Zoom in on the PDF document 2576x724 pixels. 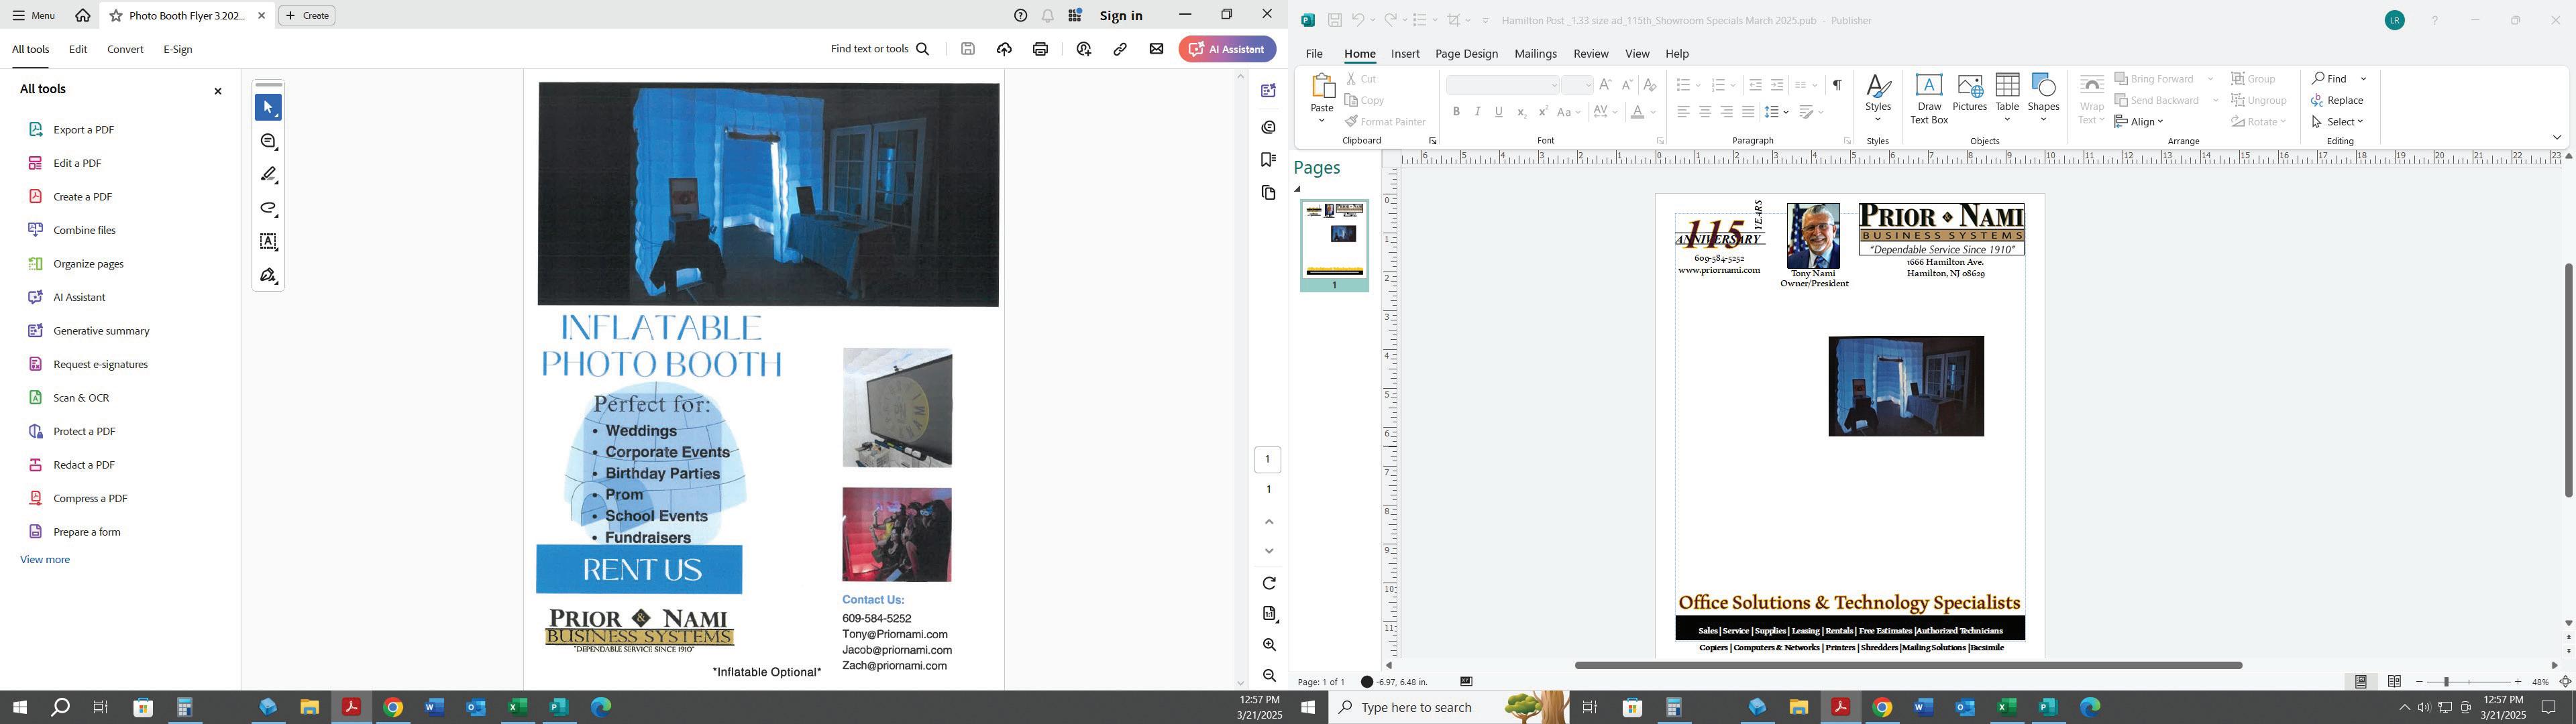[x=1269, y=645]
